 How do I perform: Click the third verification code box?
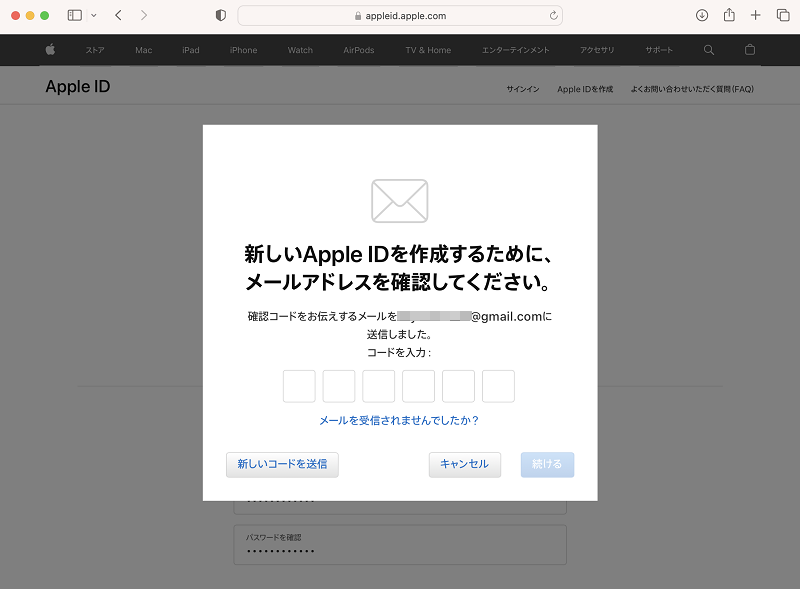(379, 386)
